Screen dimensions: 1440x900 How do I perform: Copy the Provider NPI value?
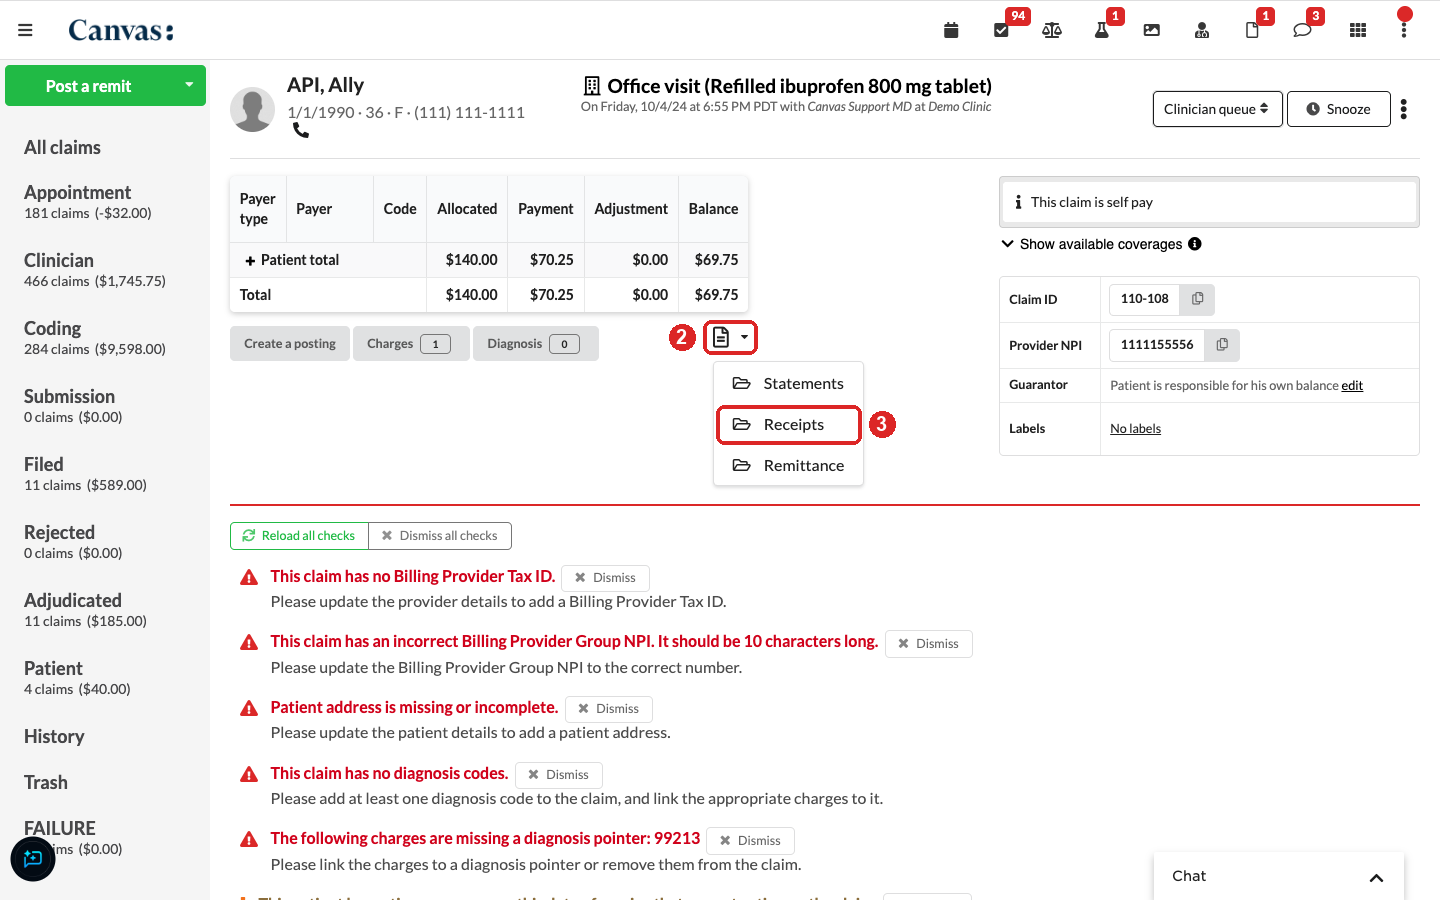1222,345
